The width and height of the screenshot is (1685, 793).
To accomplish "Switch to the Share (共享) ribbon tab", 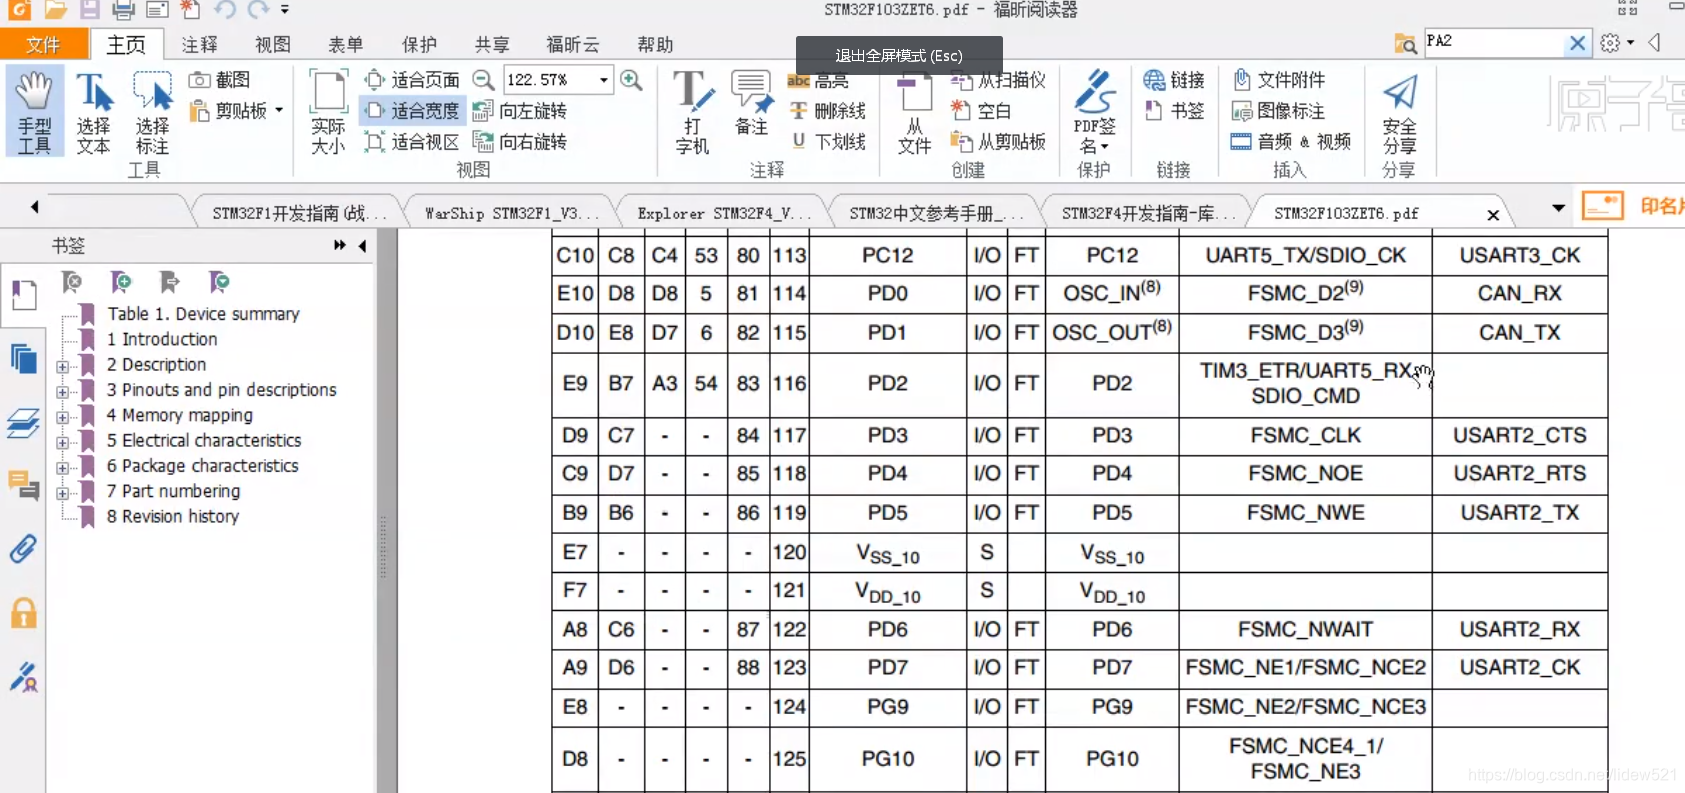I will click(492, 44).
